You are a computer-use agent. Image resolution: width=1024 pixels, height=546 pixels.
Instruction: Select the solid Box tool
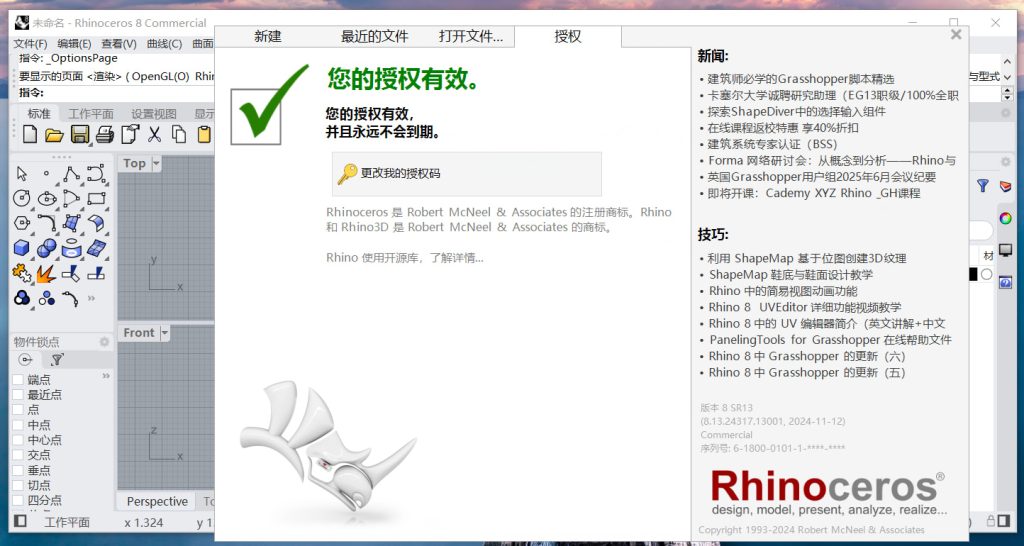tap(22, 248)
